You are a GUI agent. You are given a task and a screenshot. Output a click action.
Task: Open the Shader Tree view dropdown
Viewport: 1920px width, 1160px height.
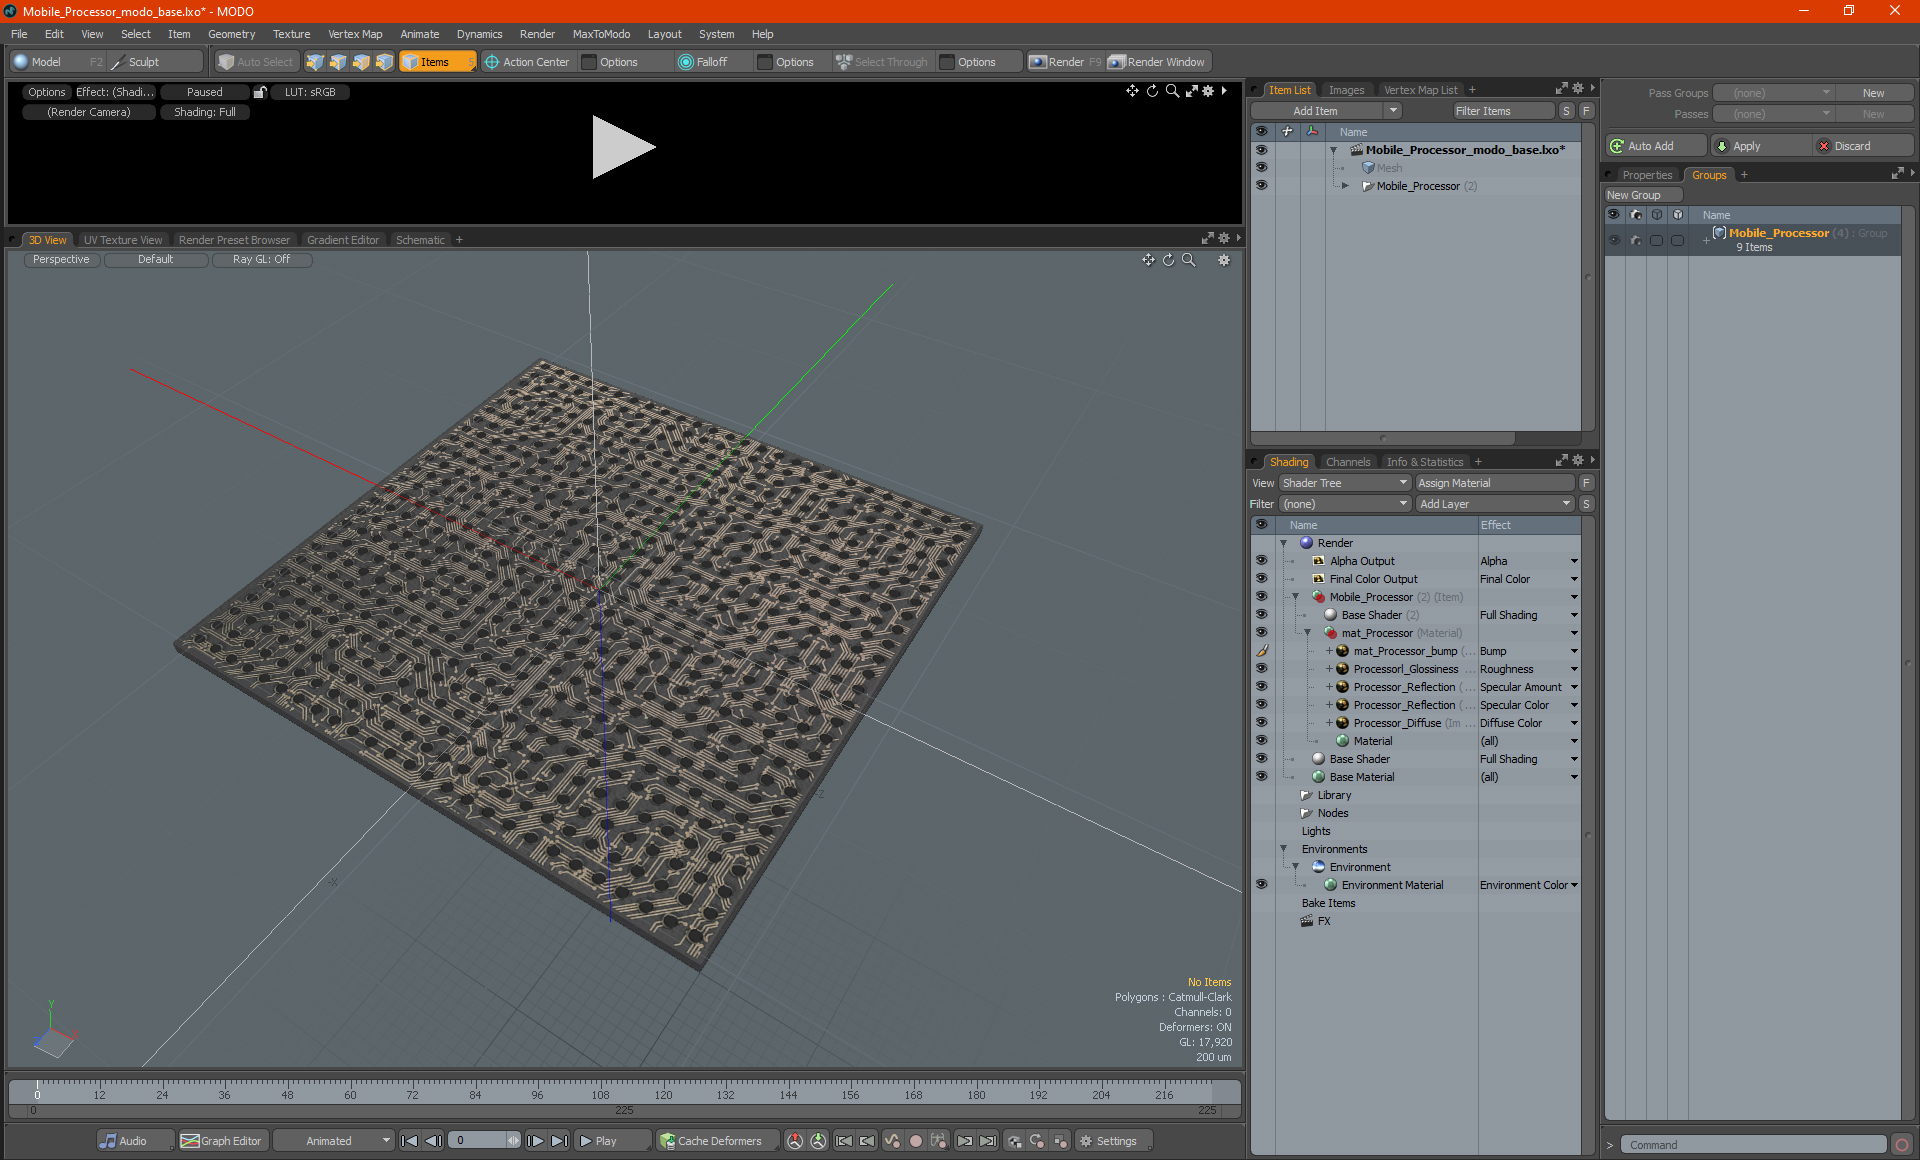tap(1344, 483)
